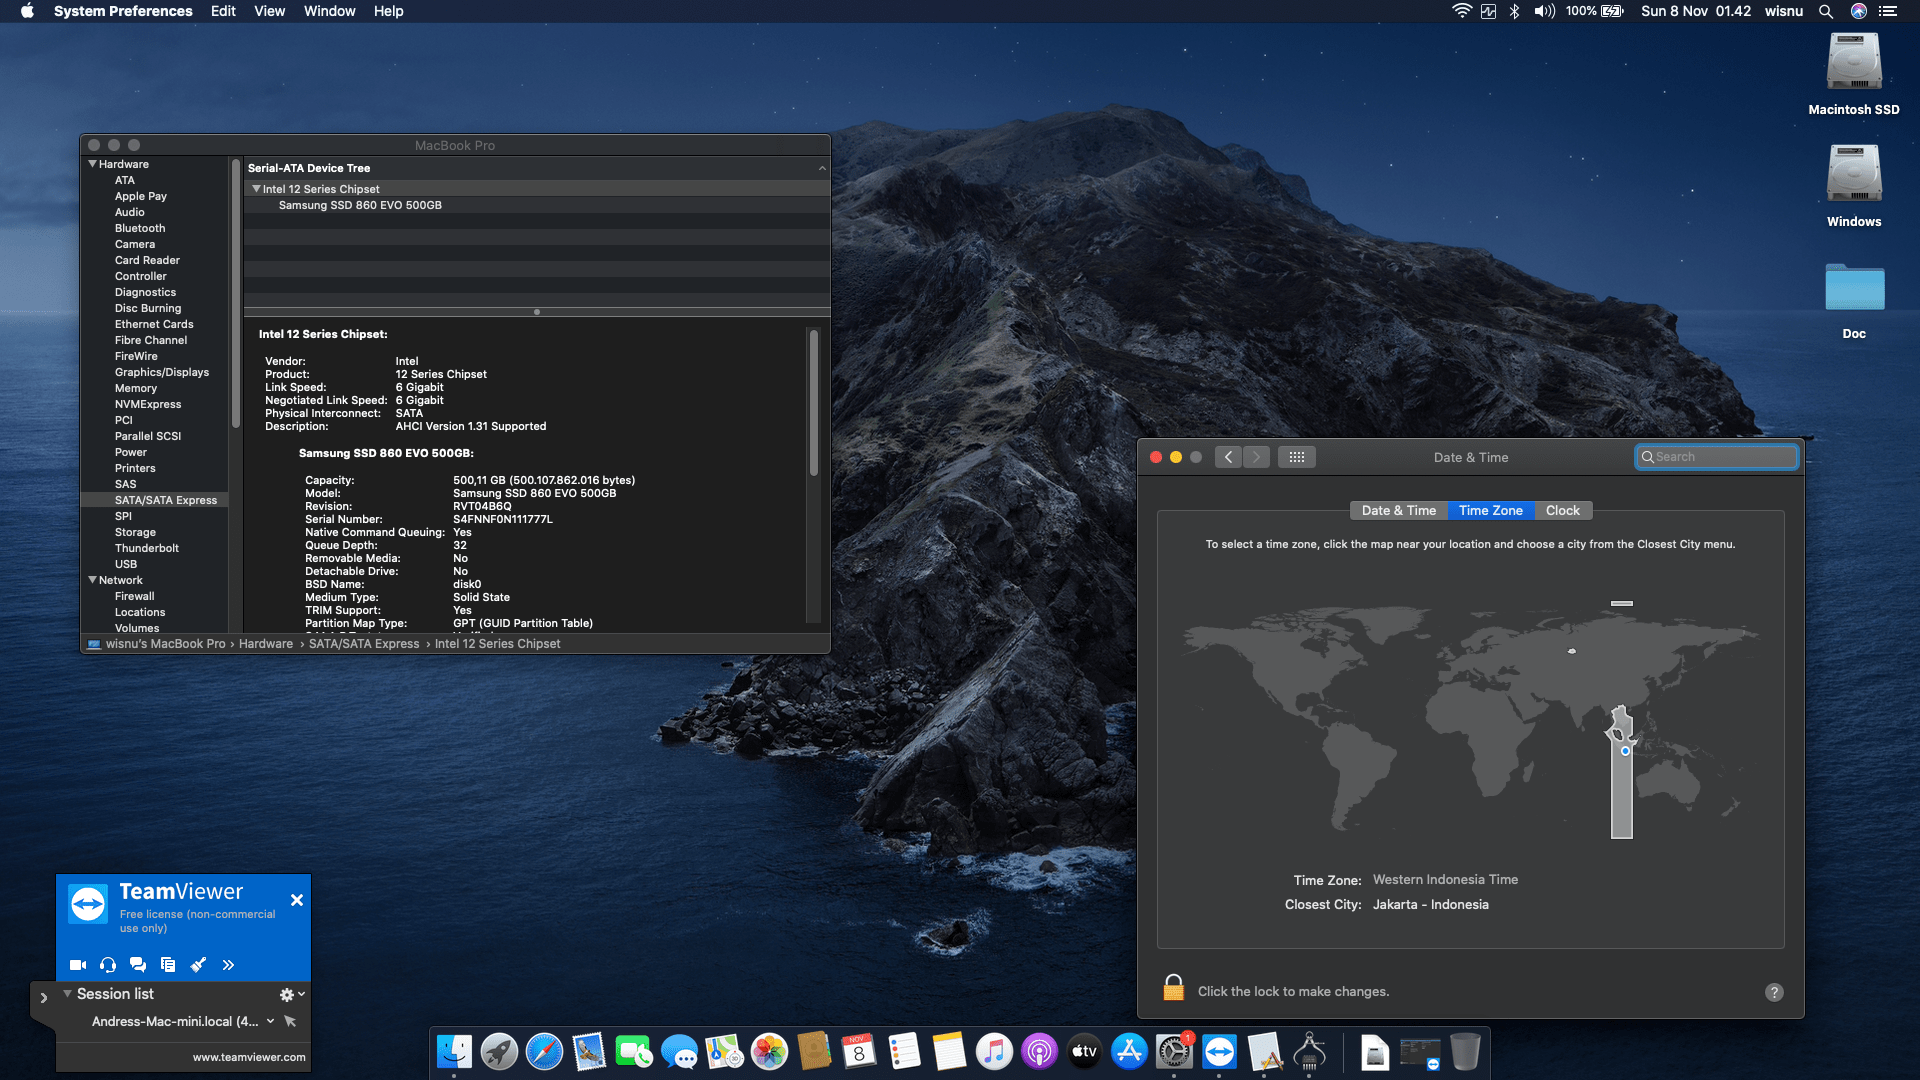Start a video call in TeamViewer panel

tap(77, 965)
